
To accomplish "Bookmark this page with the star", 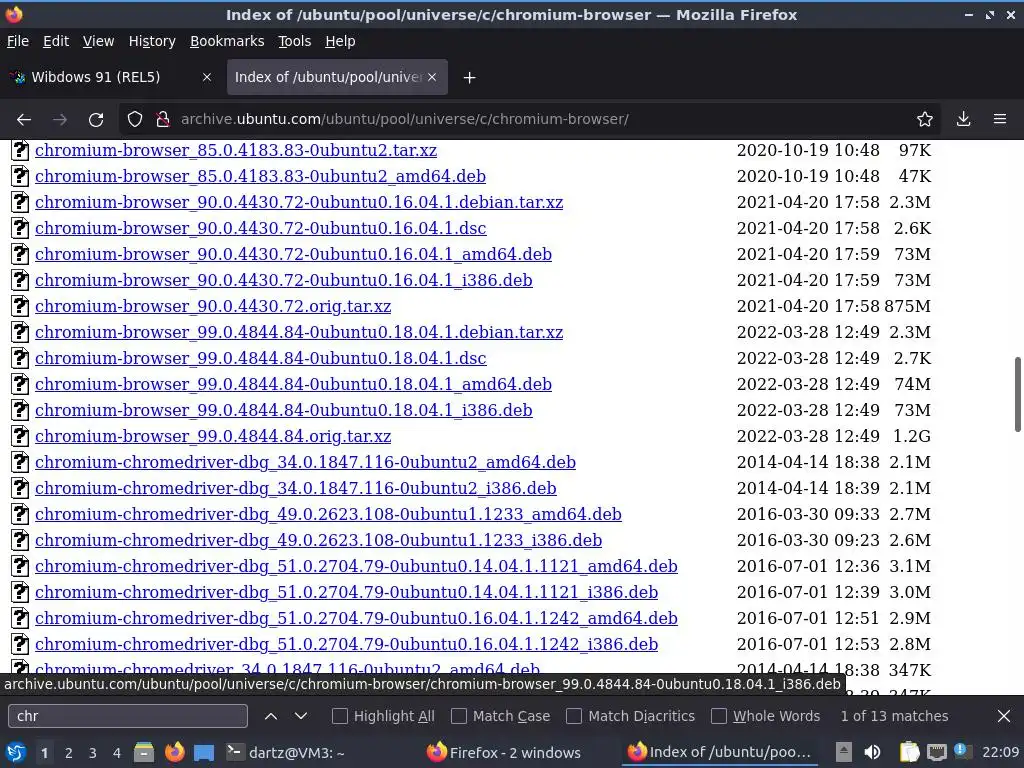I will 925,120.
